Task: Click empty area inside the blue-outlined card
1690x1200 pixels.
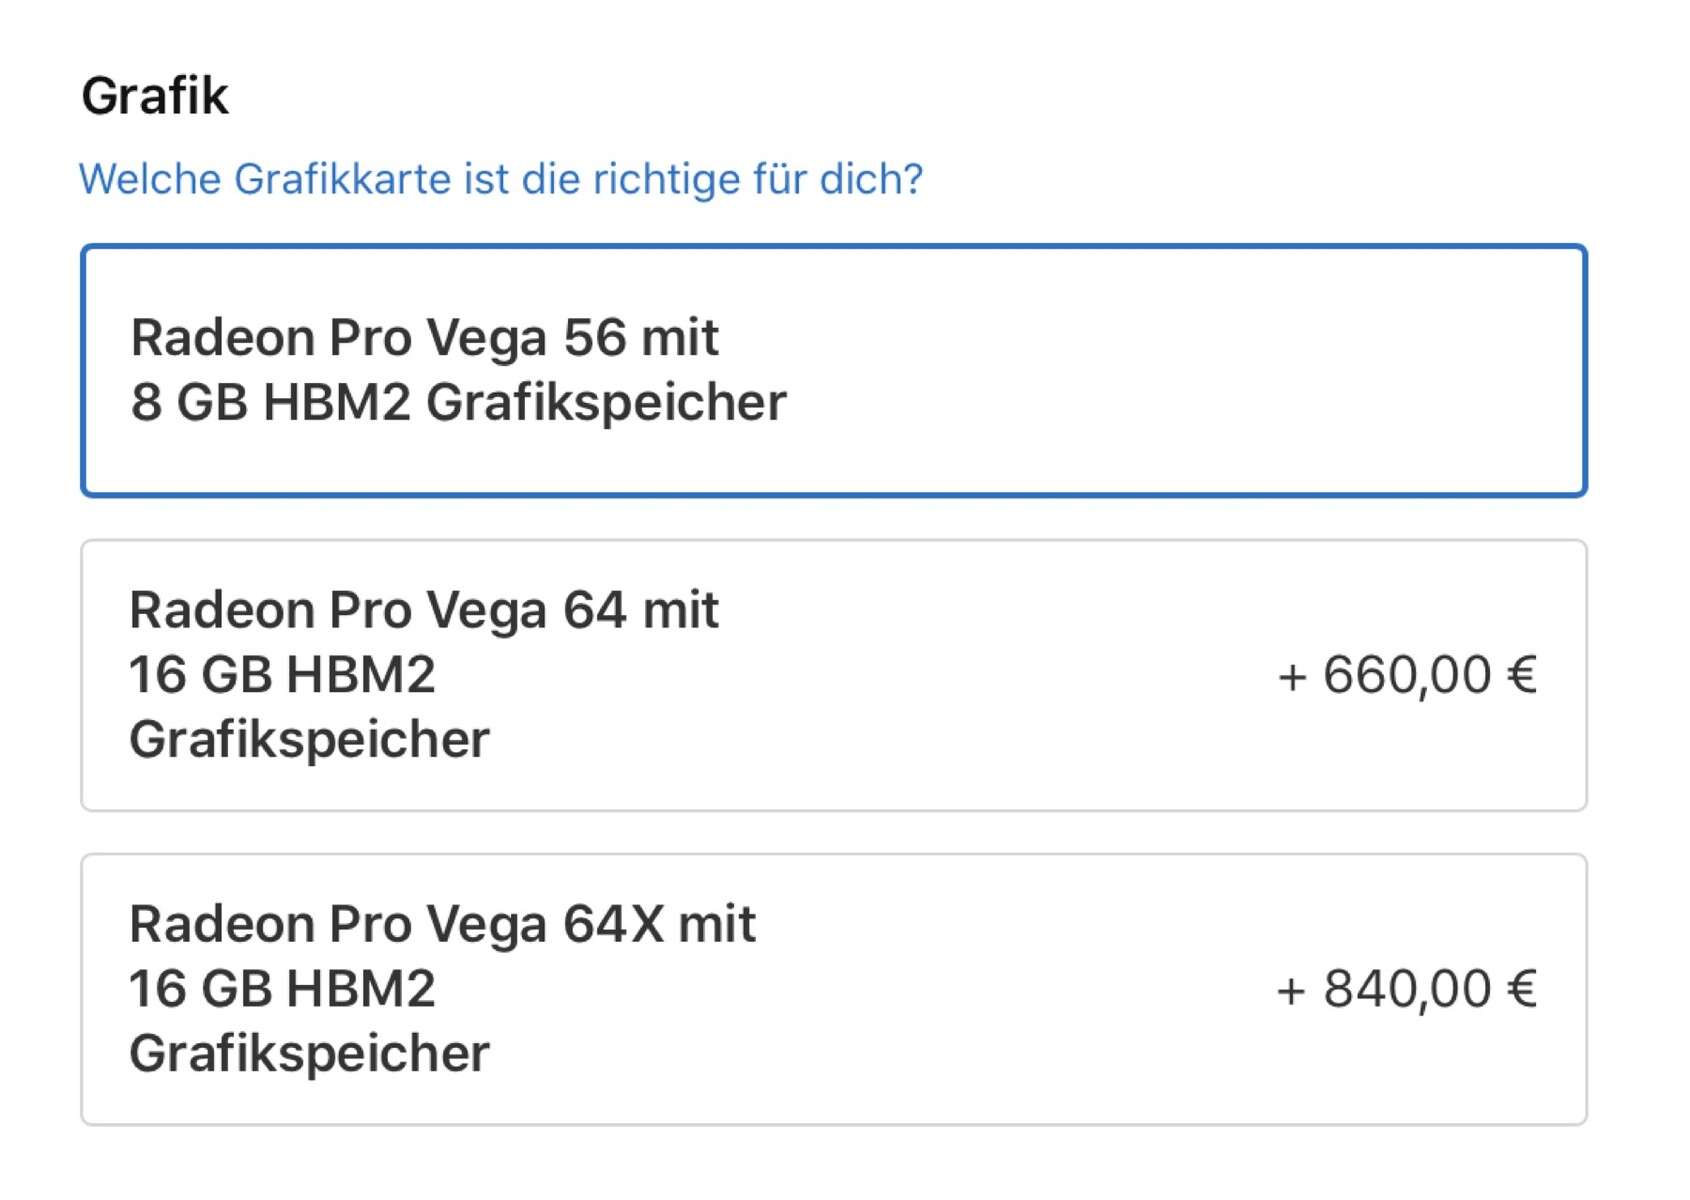Action: click(1200, 370)
